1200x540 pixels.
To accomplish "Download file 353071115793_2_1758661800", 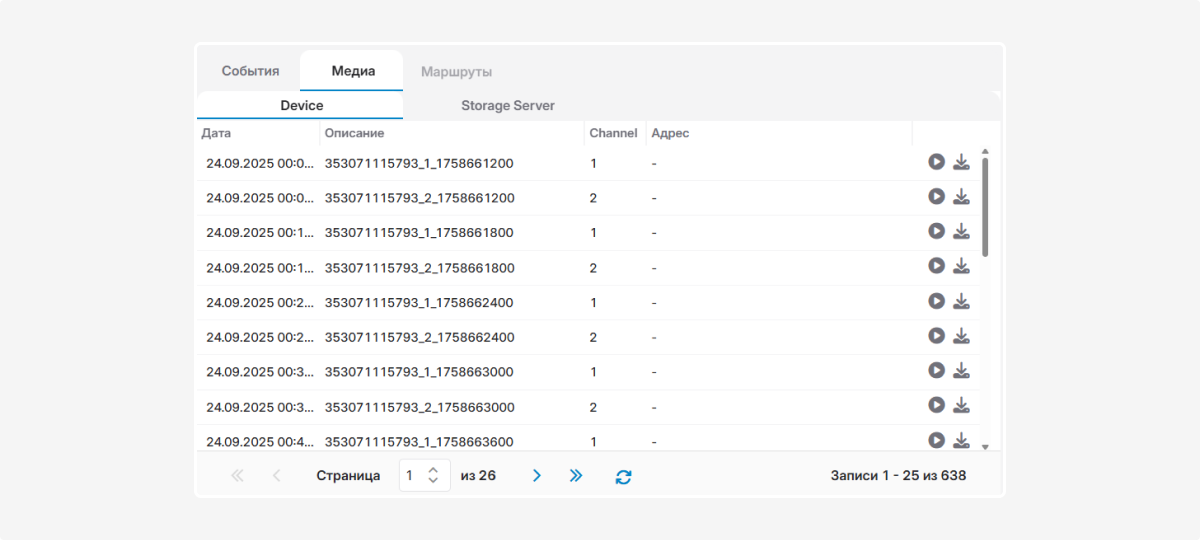I will pos(961,267).
